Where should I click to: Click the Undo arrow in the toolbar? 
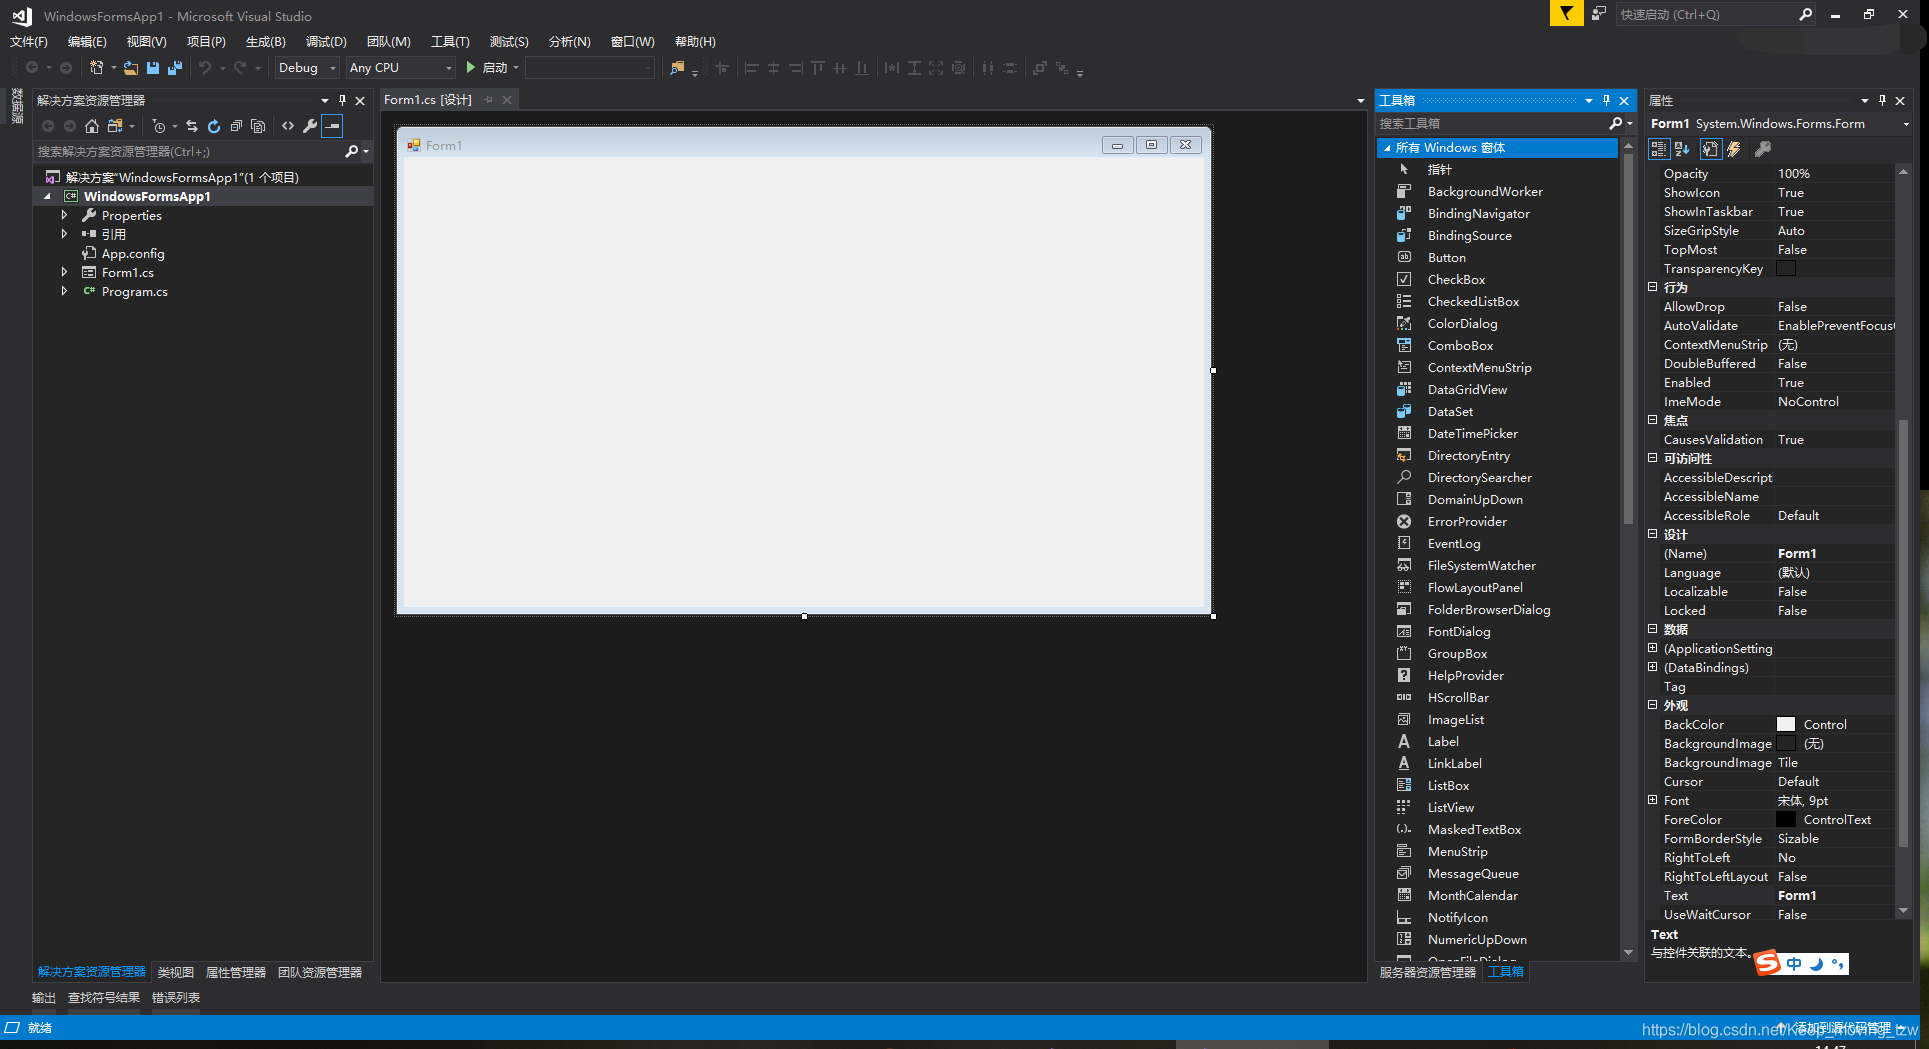point(205,68)
